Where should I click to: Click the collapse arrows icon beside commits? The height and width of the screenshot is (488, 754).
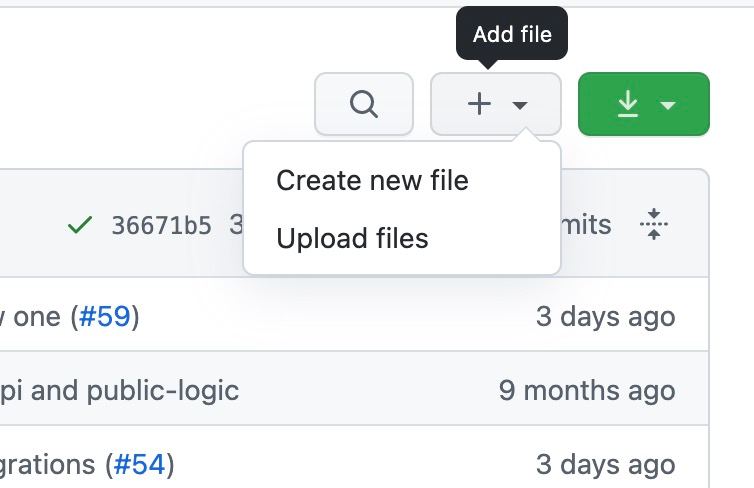pyautogui.click(x=653, y=224)
